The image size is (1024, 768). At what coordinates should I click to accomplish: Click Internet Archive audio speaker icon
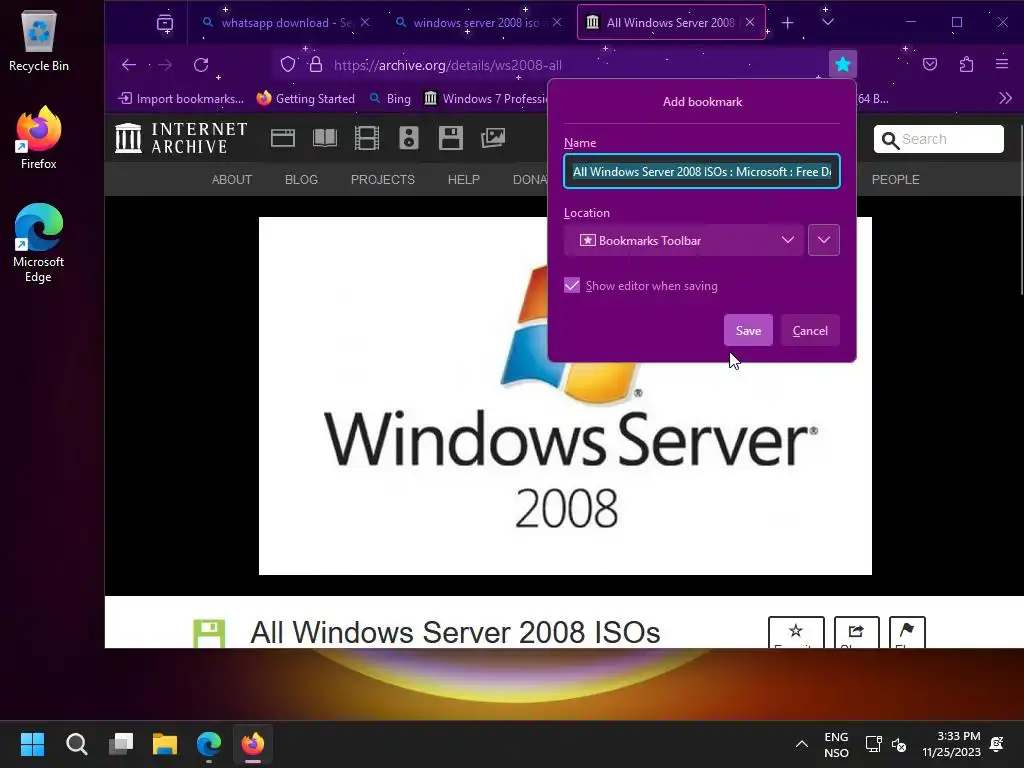click(x=409, y=138)
